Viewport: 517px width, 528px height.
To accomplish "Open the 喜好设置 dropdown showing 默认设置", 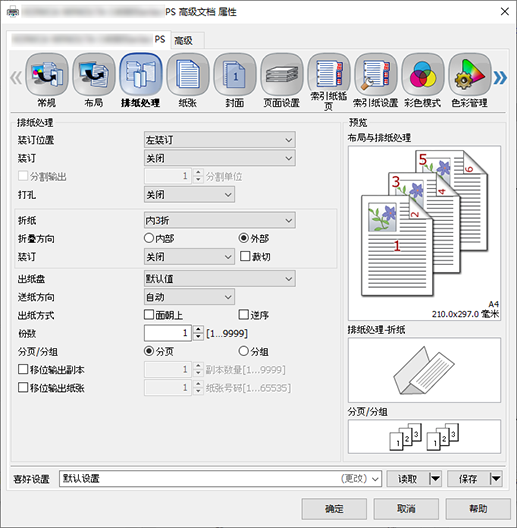I will click(x=220, y=478).
